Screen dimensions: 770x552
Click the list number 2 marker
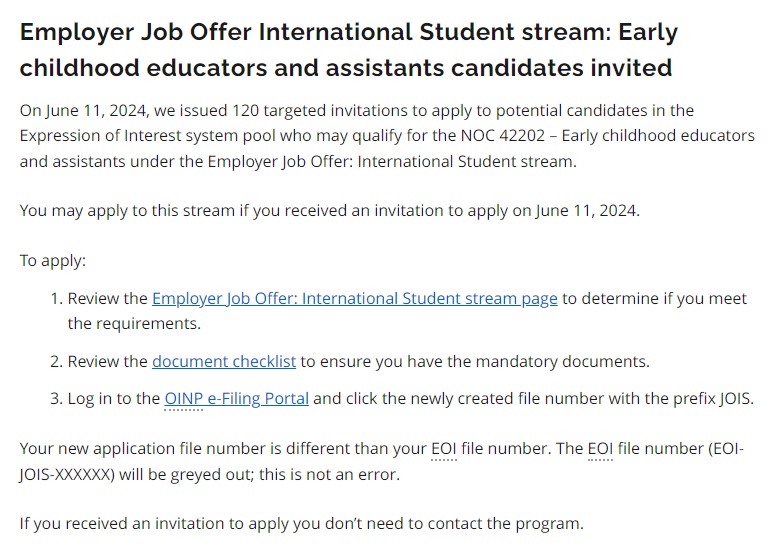(x=56, y=361)
